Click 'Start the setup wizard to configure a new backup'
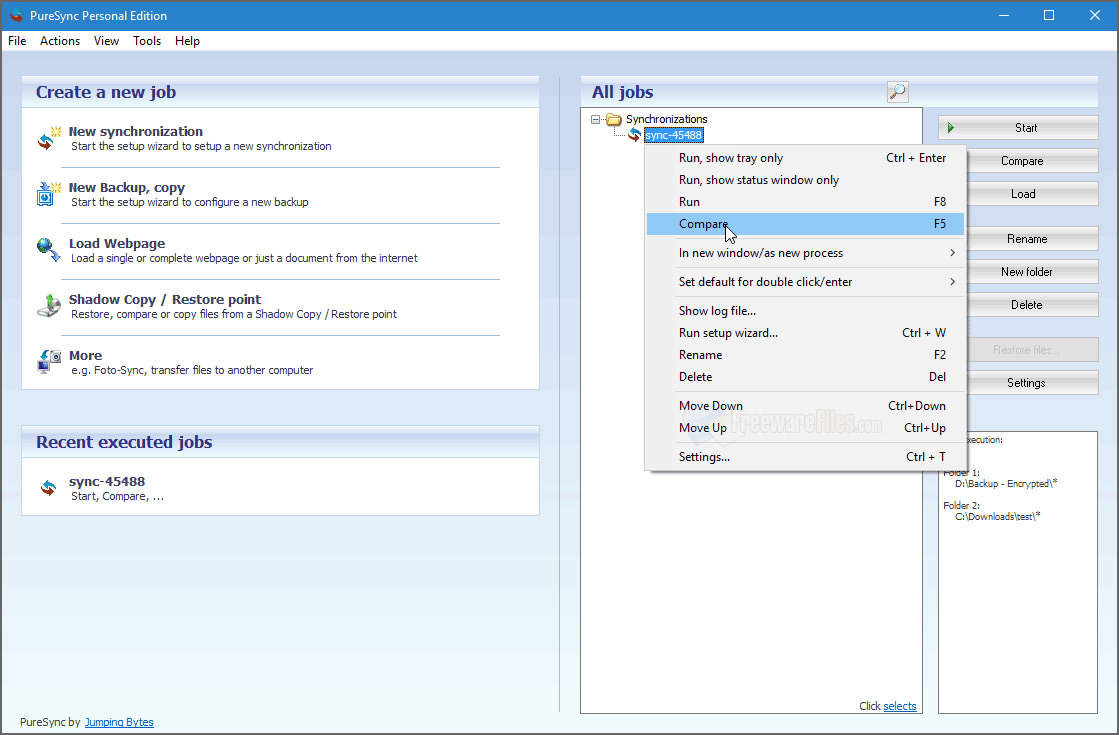 pyautogui.click(x=190, y=202)
